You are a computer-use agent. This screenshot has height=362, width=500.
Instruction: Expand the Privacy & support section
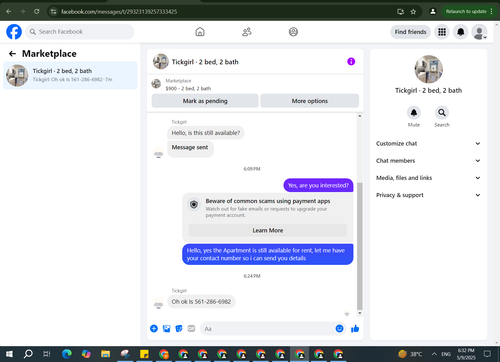pyautogui.click(x=428, y=195)
